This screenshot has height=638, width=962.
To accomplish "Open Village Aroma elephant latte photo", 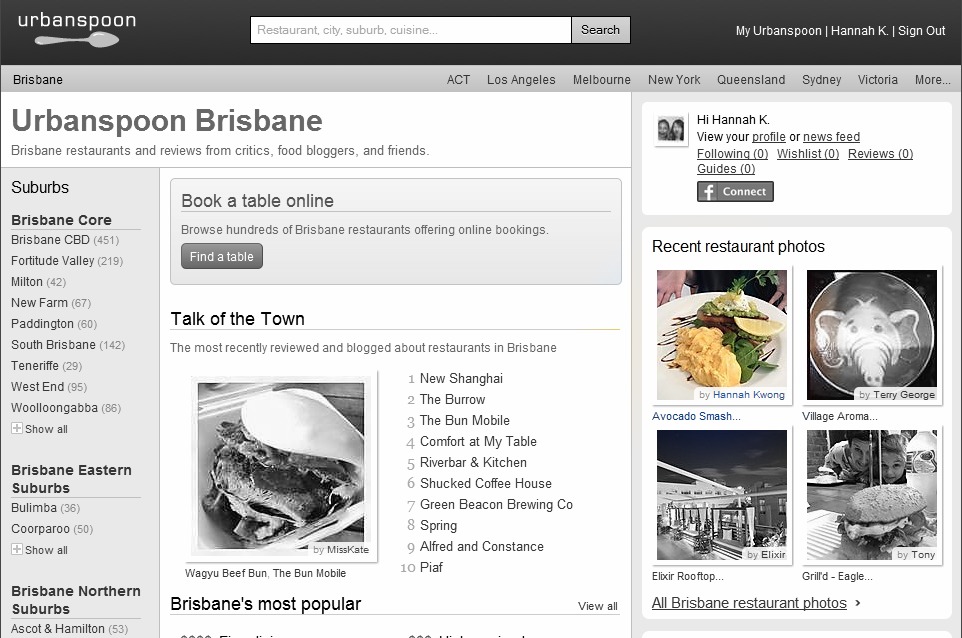I will (872, 335).
